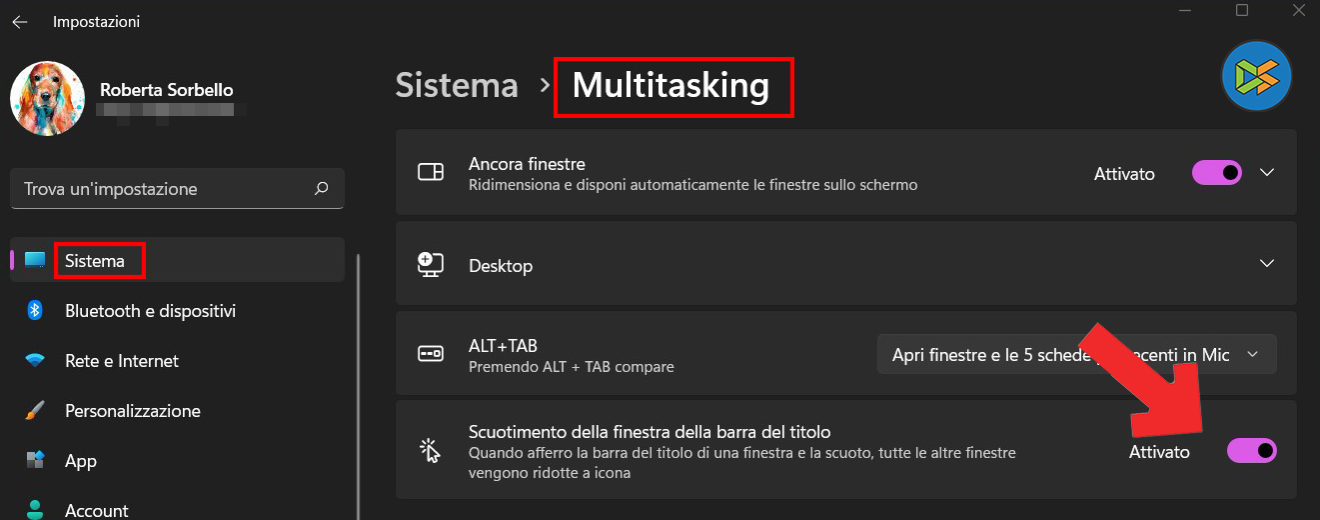1320x520 pixels.
Task: Click the App sidebar icon
Action: tap(35, 461)
